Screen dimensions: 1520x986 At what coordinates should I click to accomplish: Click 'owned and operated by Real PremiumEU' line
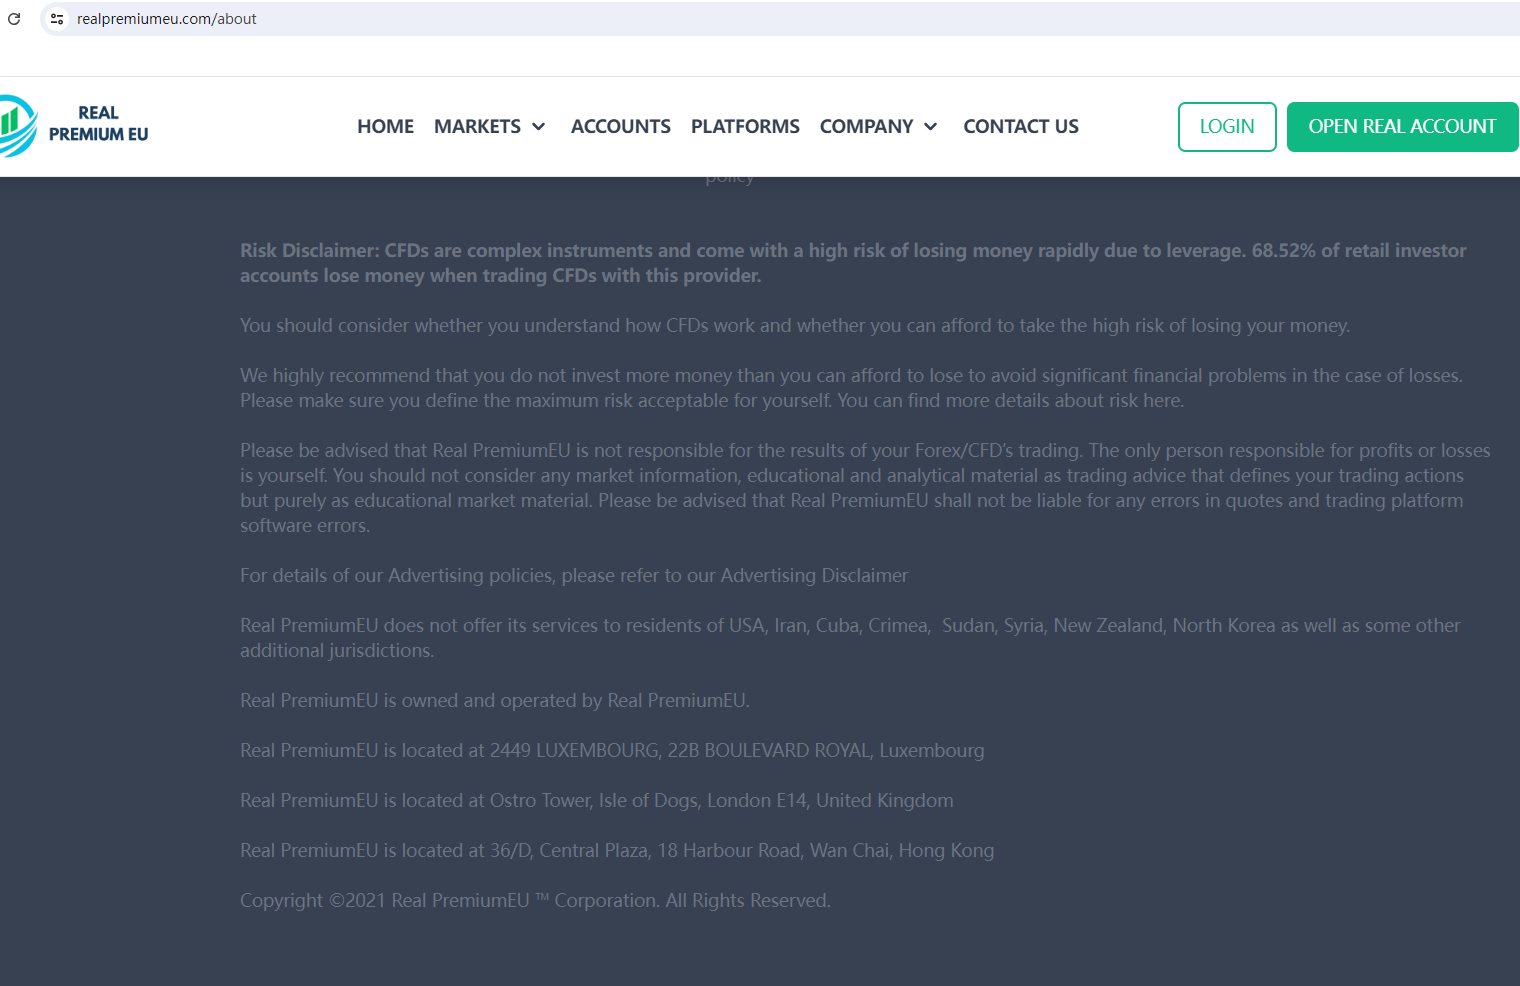[495, 701]
